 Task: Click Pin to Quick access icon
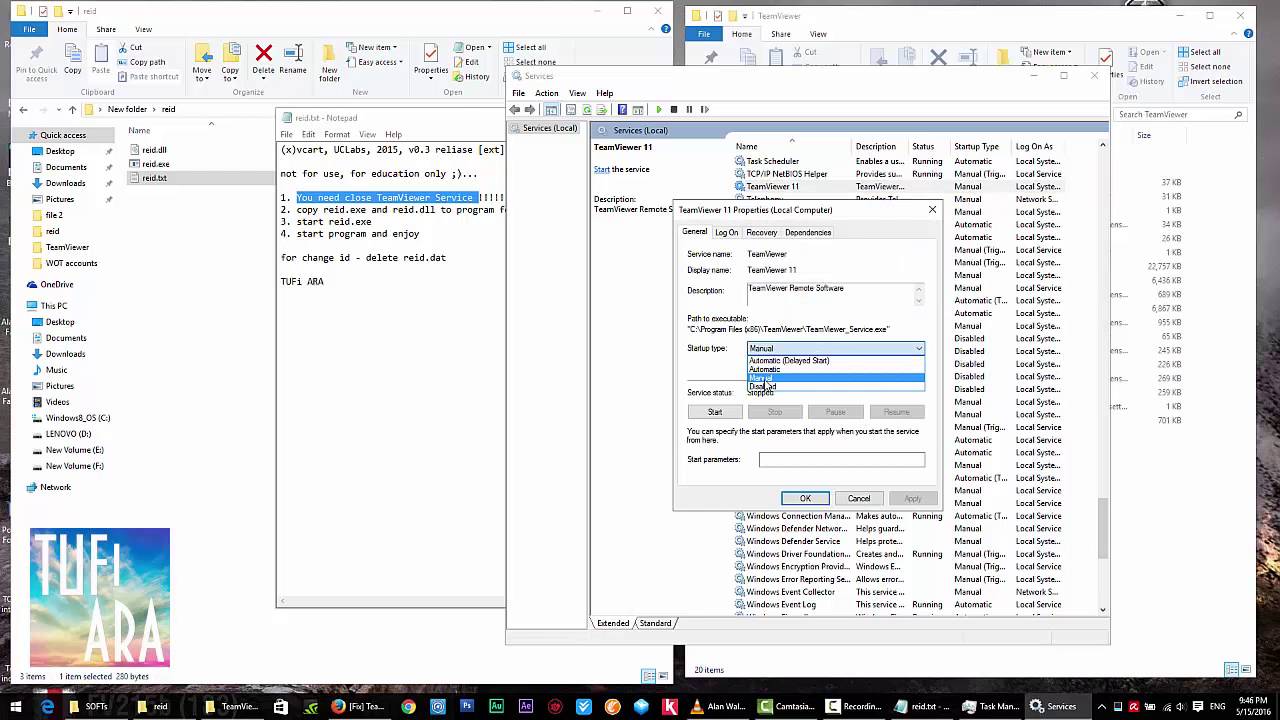point(36,53)
